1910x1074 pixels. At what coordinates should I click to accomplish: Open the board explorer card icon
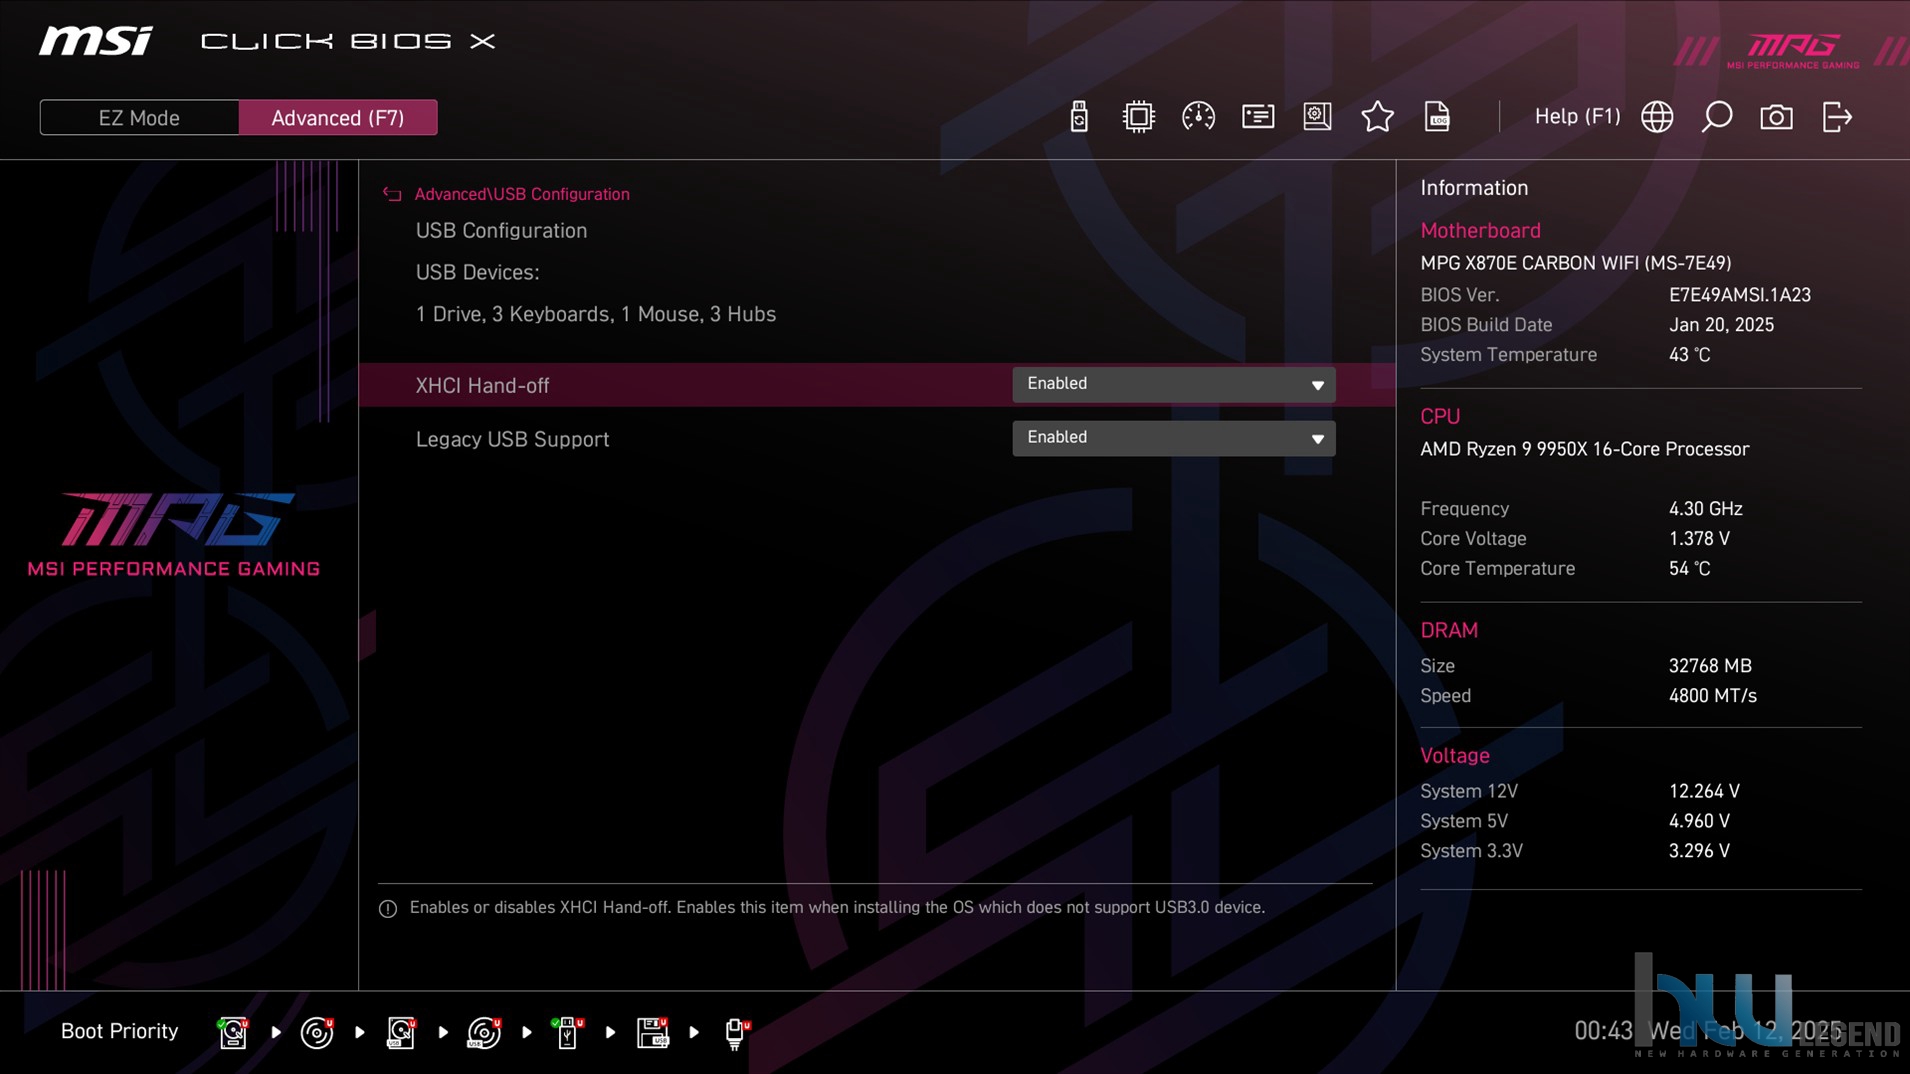pyautogui.click(x=1258, y=117)
